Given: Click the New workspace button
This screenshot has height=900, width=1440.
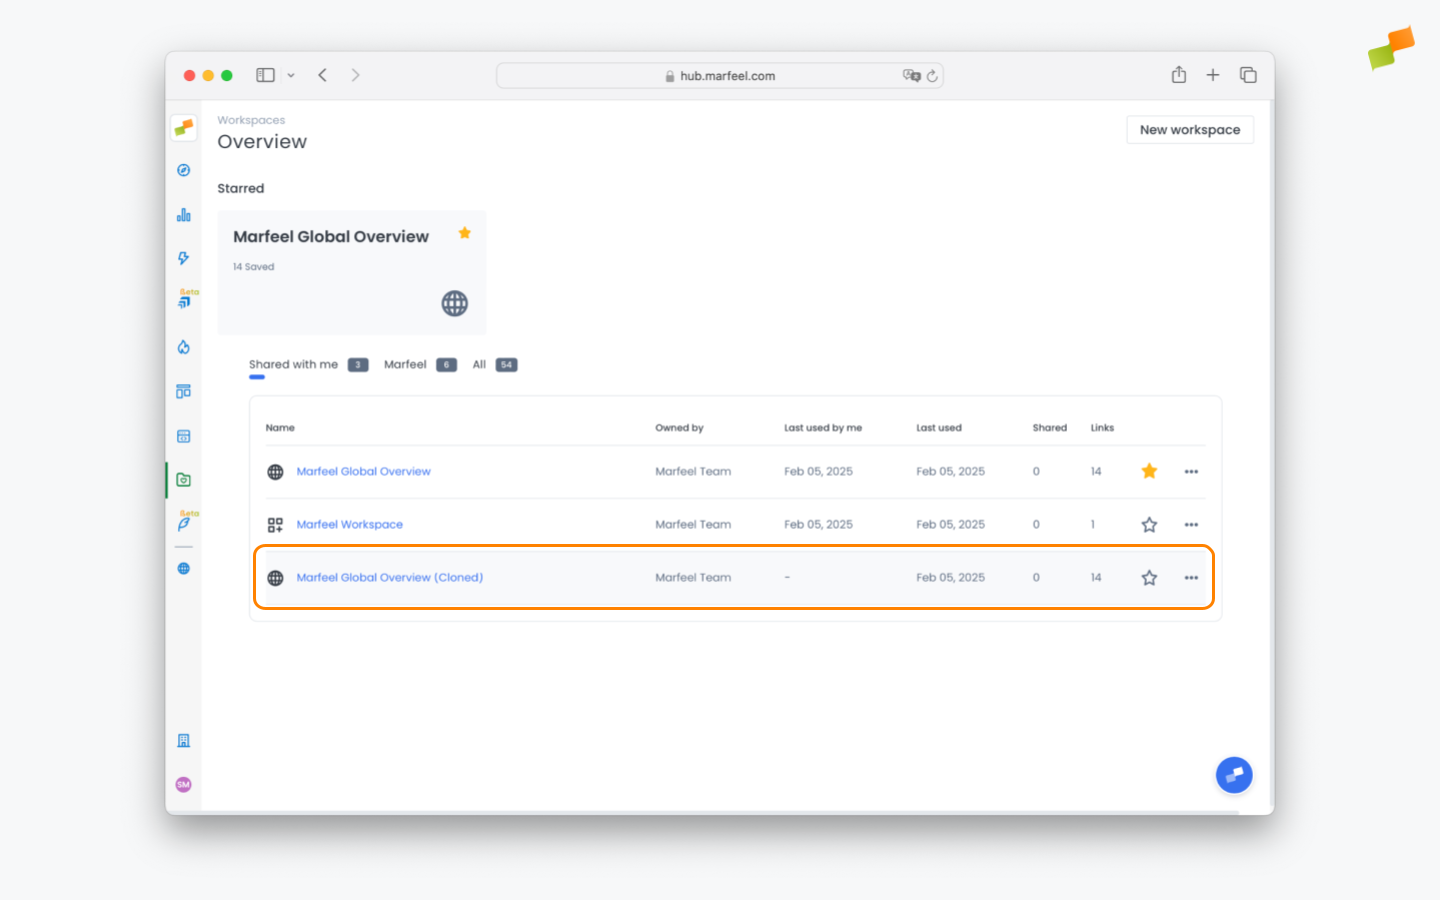Looking at the screenshot, I should (x=1189, y=130).
